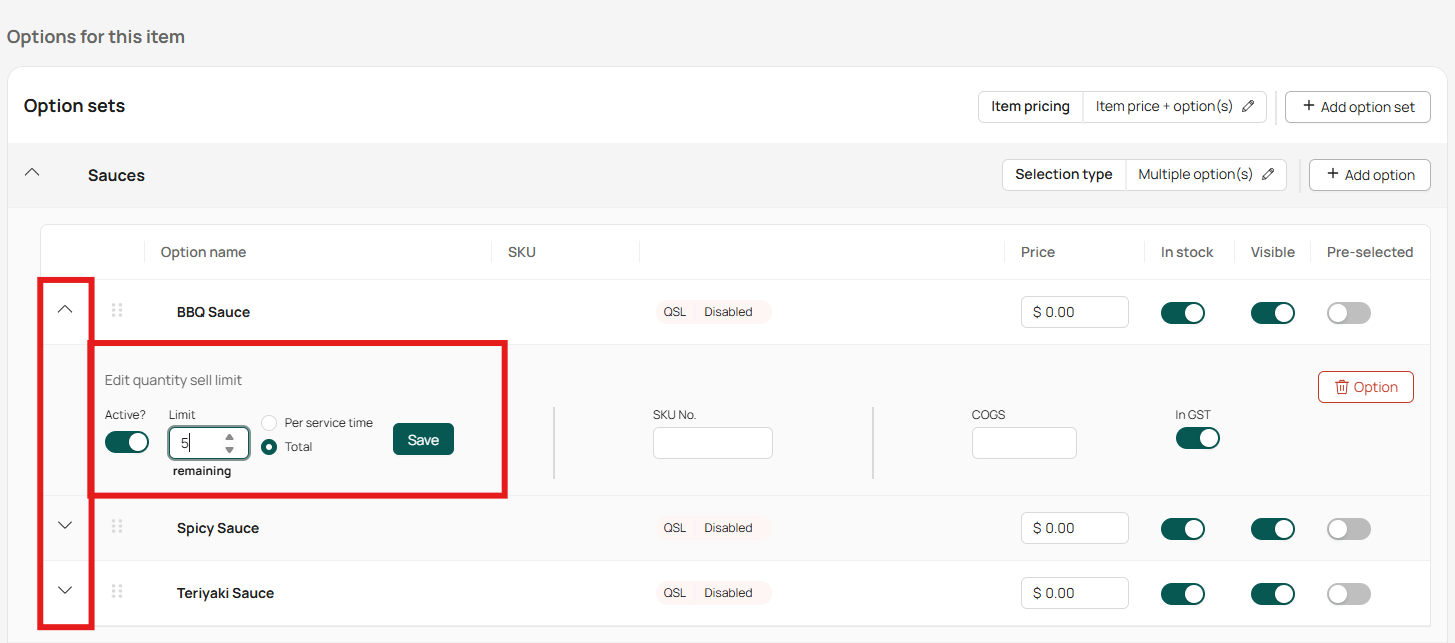Click Add option set button
The image size is (1455, 643).
(1358, 107)
